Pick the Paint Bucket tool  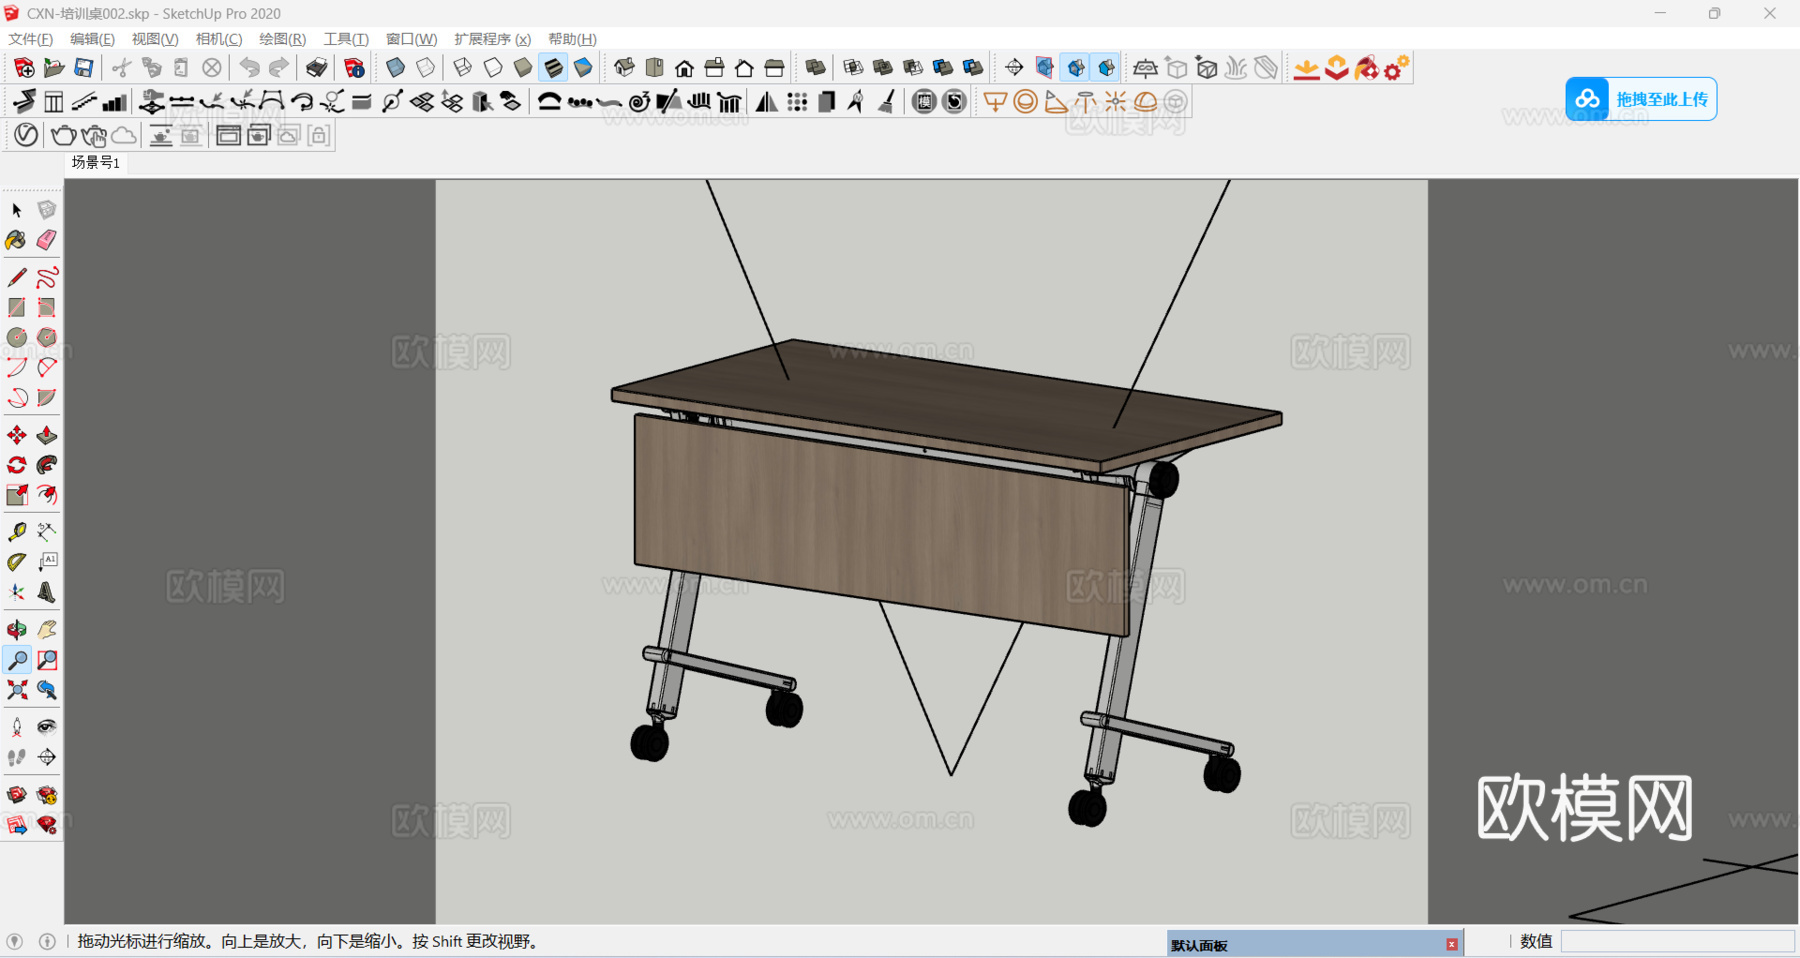(x=16, y=240)
